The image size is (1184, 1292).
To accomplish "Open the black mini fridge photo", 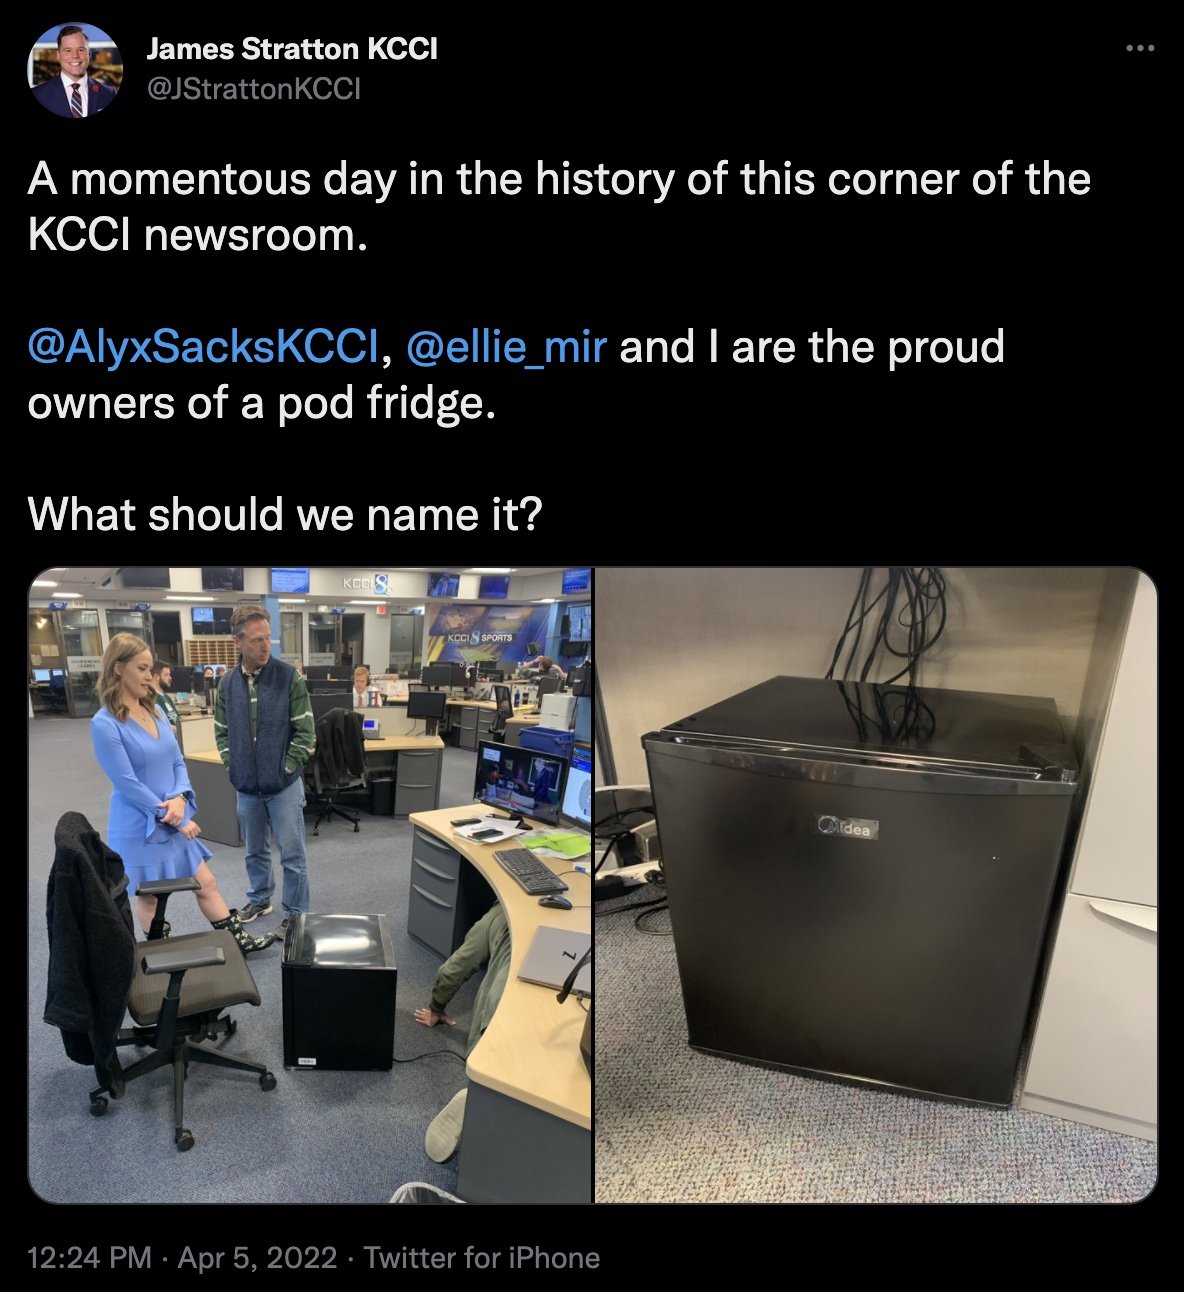I will tap(876, 885).
